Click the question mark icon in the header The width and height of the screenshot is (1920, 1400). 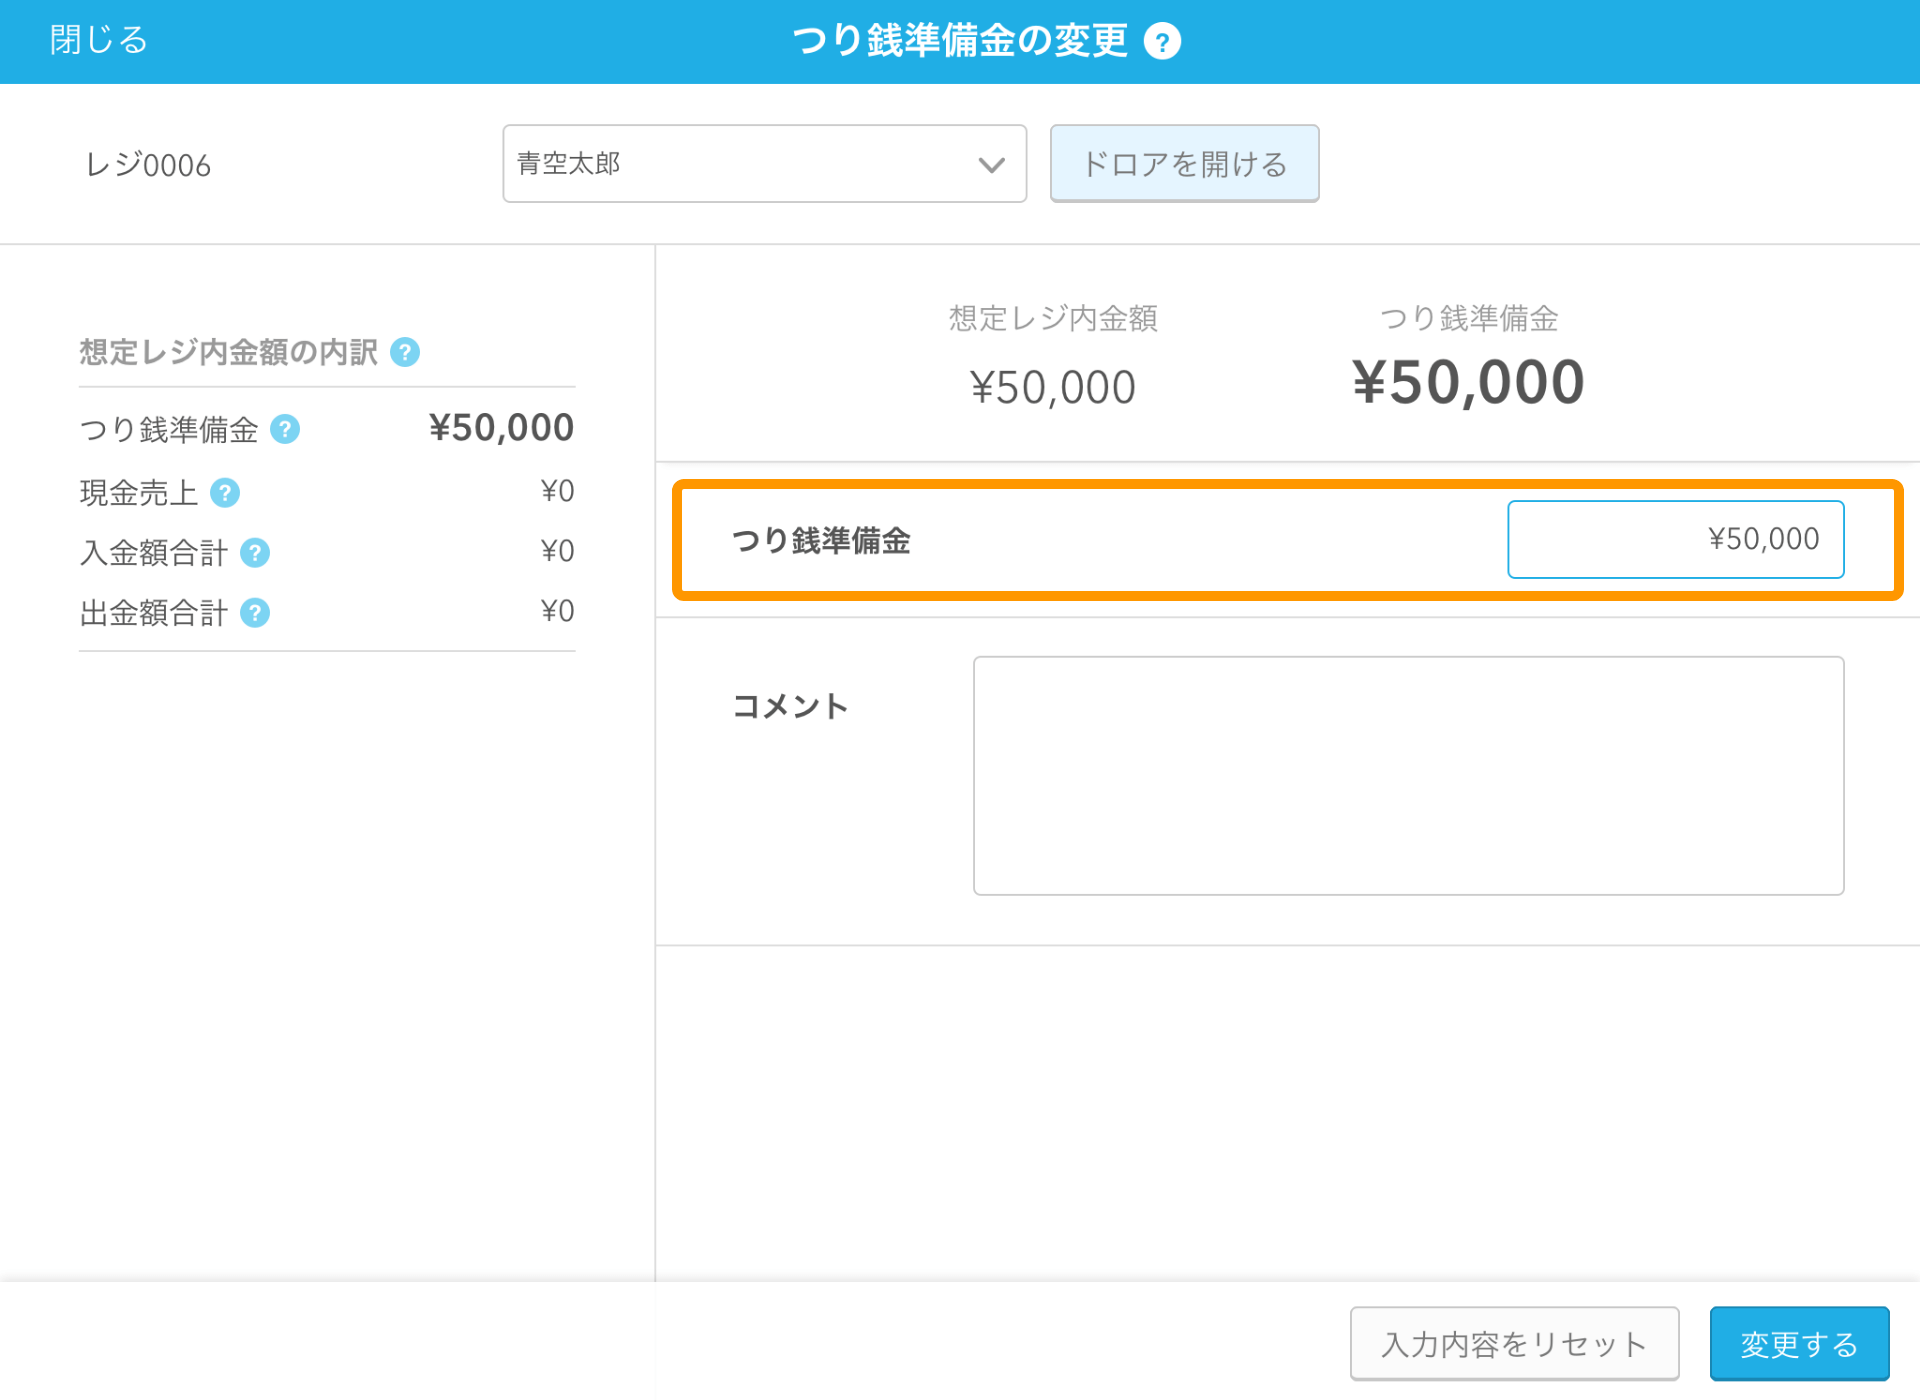coord(1163,41)
